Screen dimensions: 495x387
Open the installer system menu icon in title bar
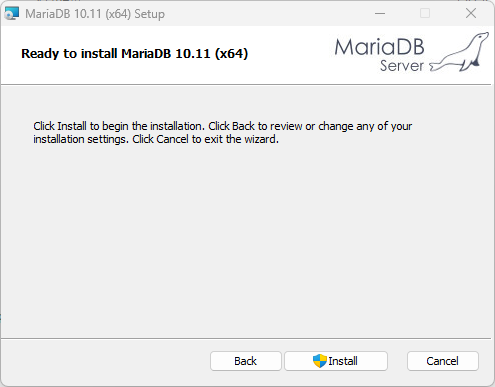[12, 14]
